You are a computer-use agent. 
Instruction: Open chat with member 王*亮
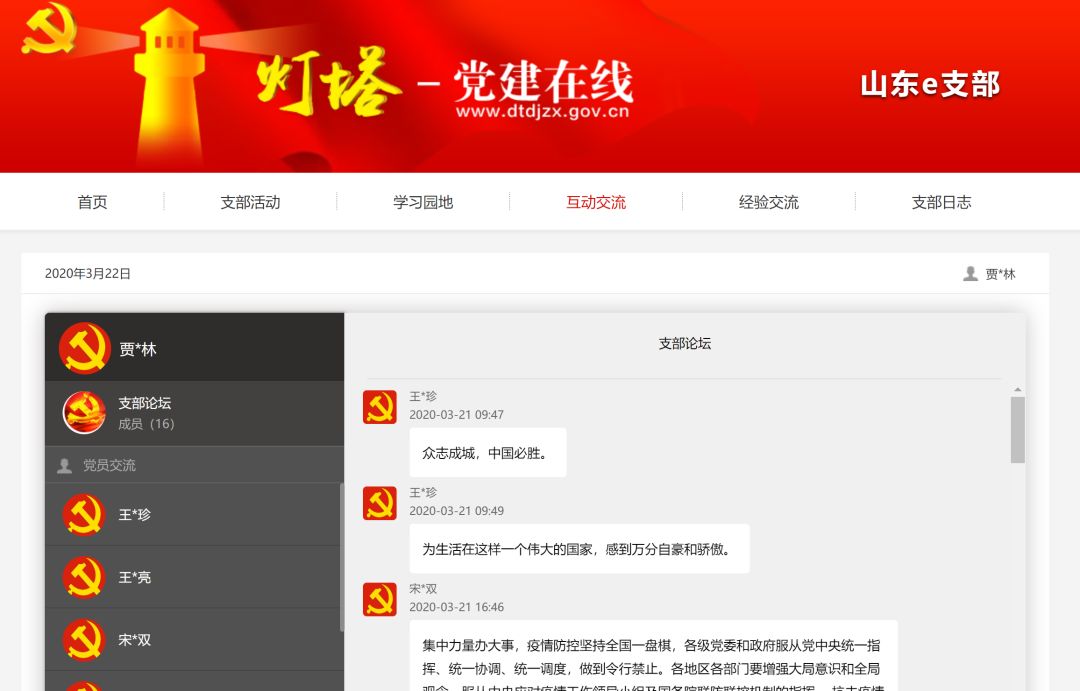point(193,577)
